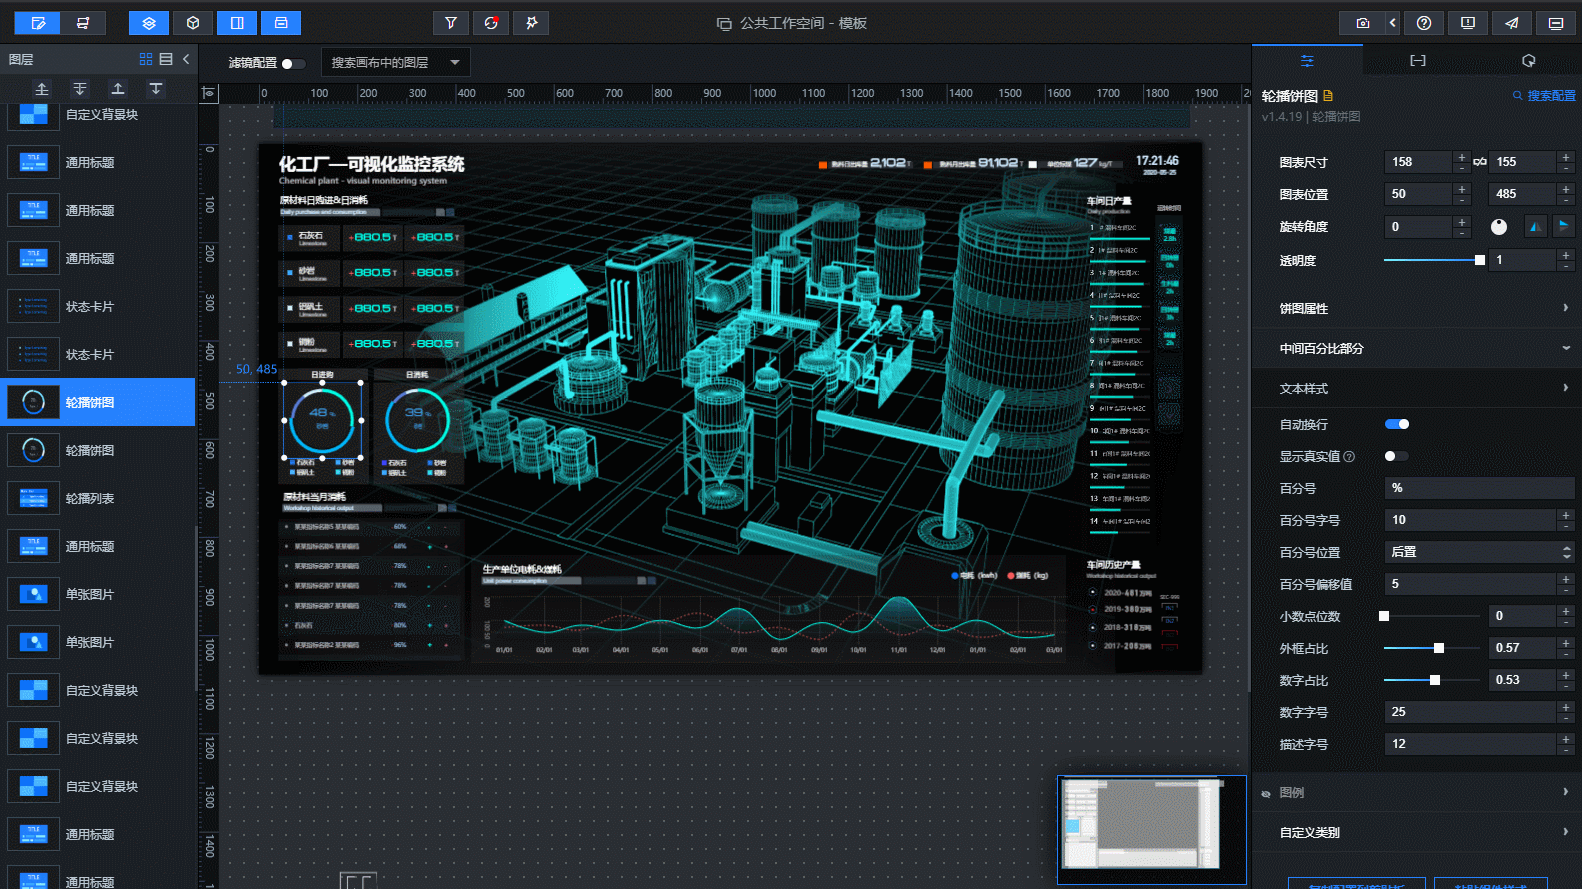Toggle the ruler guides eye icon
The width and height of the screenshot is (1582, 889).
tap(209, 93)
